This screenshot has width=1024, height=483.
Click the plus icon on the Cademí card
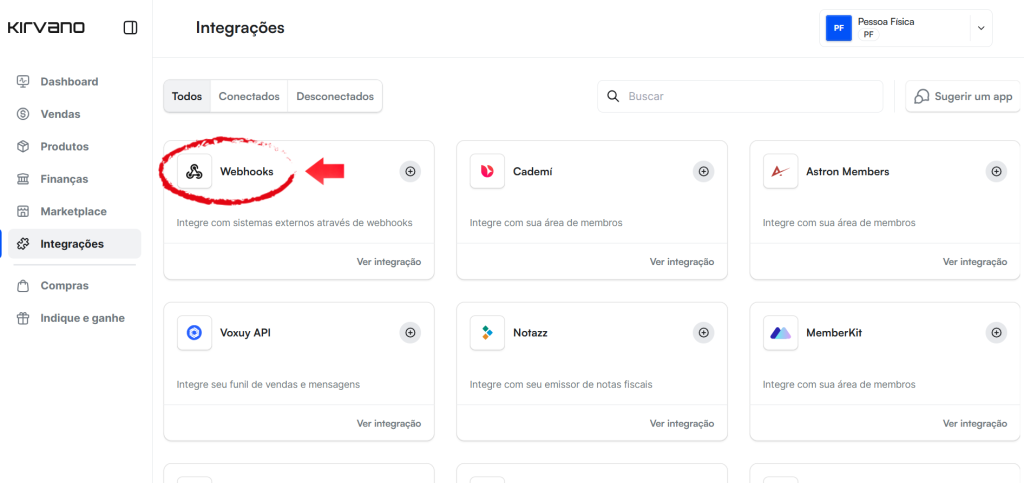pyautogui.click(x=703, y=172)
